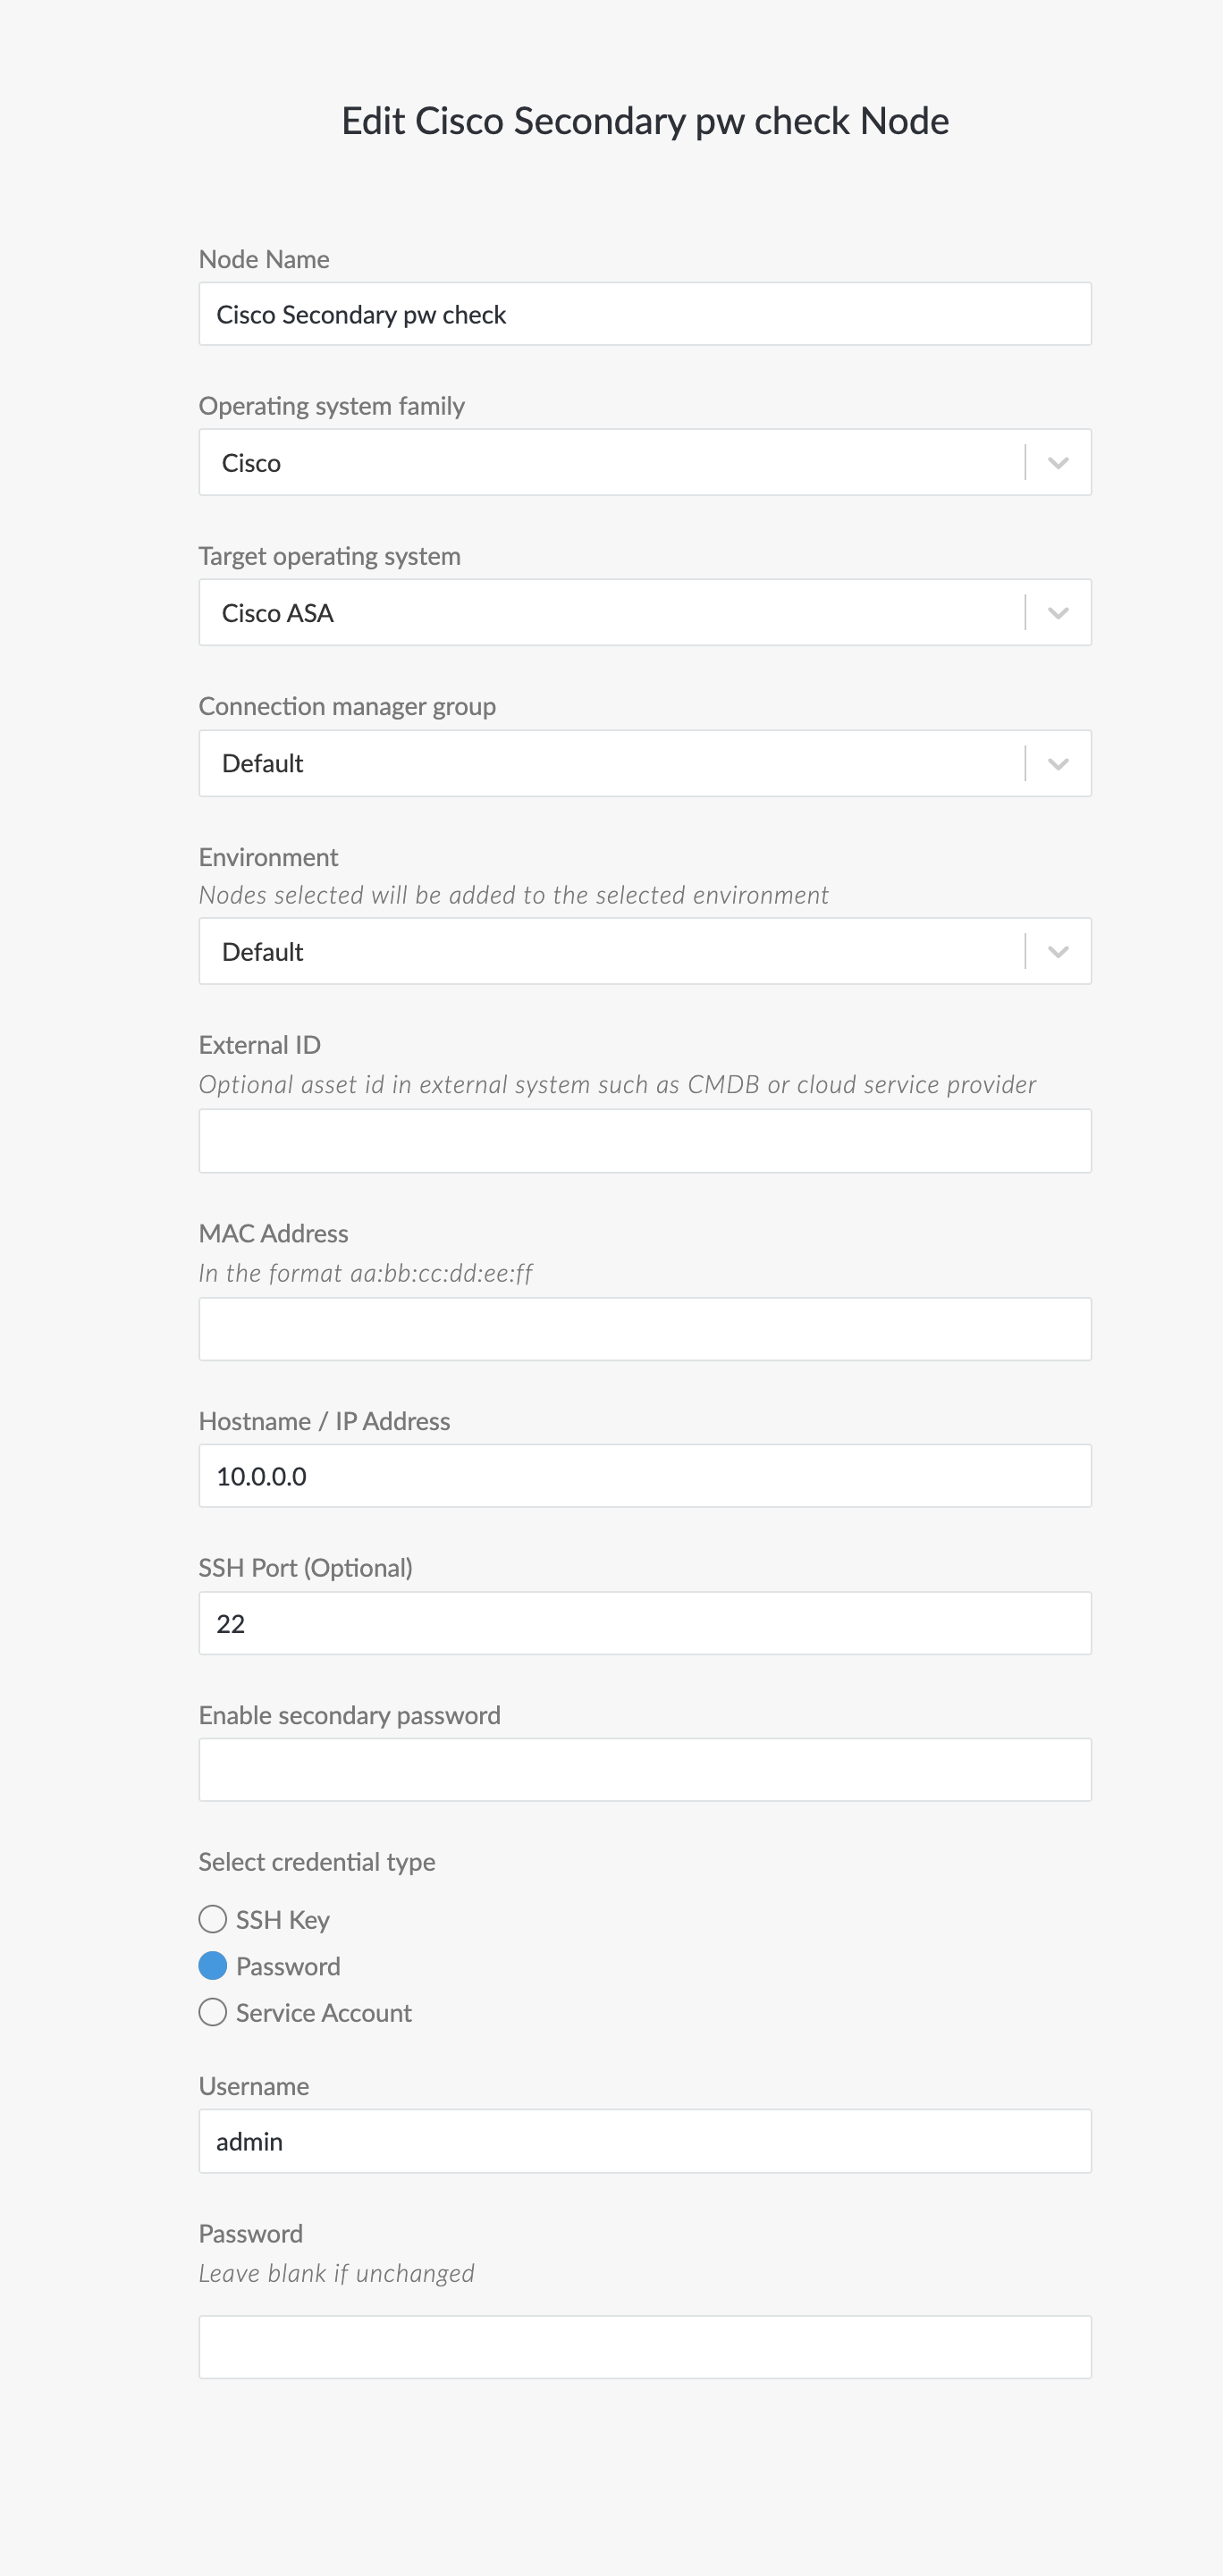Select the Service Account credential type

point(212,2012)
